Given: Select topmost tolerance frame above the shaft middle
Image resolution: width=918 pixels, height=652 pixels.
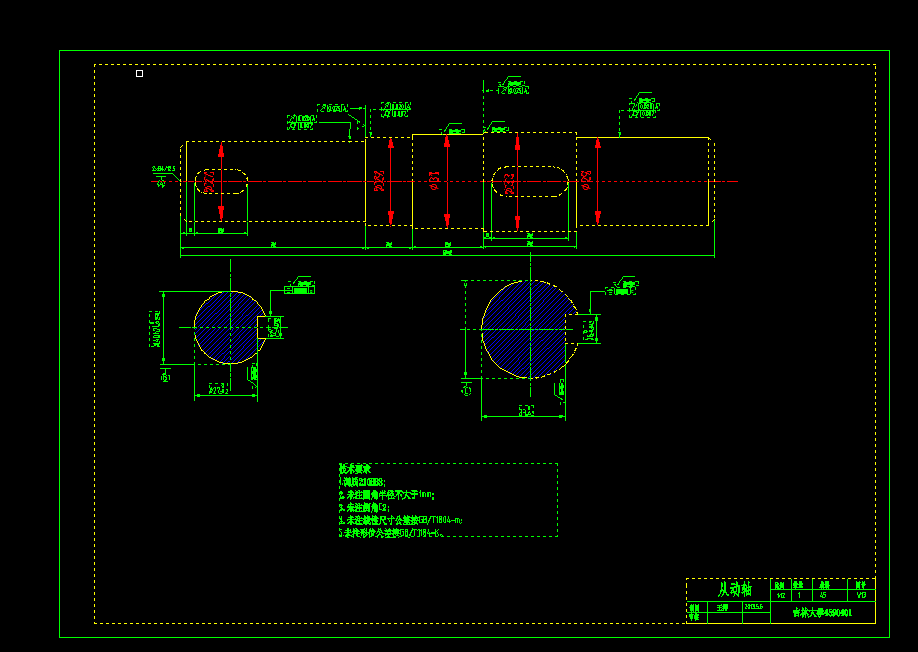Looking at the screenshot, I should (x=513, y=90).
